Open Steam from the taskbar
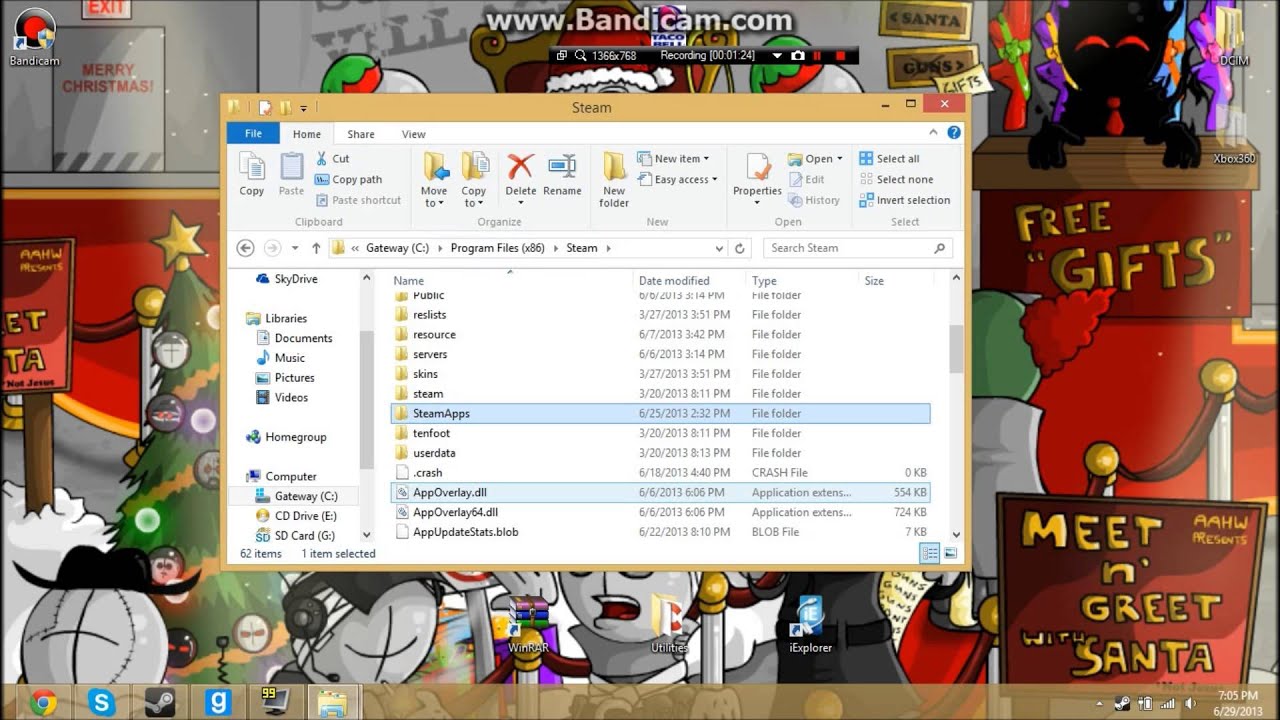The height and width of the screenshot is (720, 1280). point(160,701)
